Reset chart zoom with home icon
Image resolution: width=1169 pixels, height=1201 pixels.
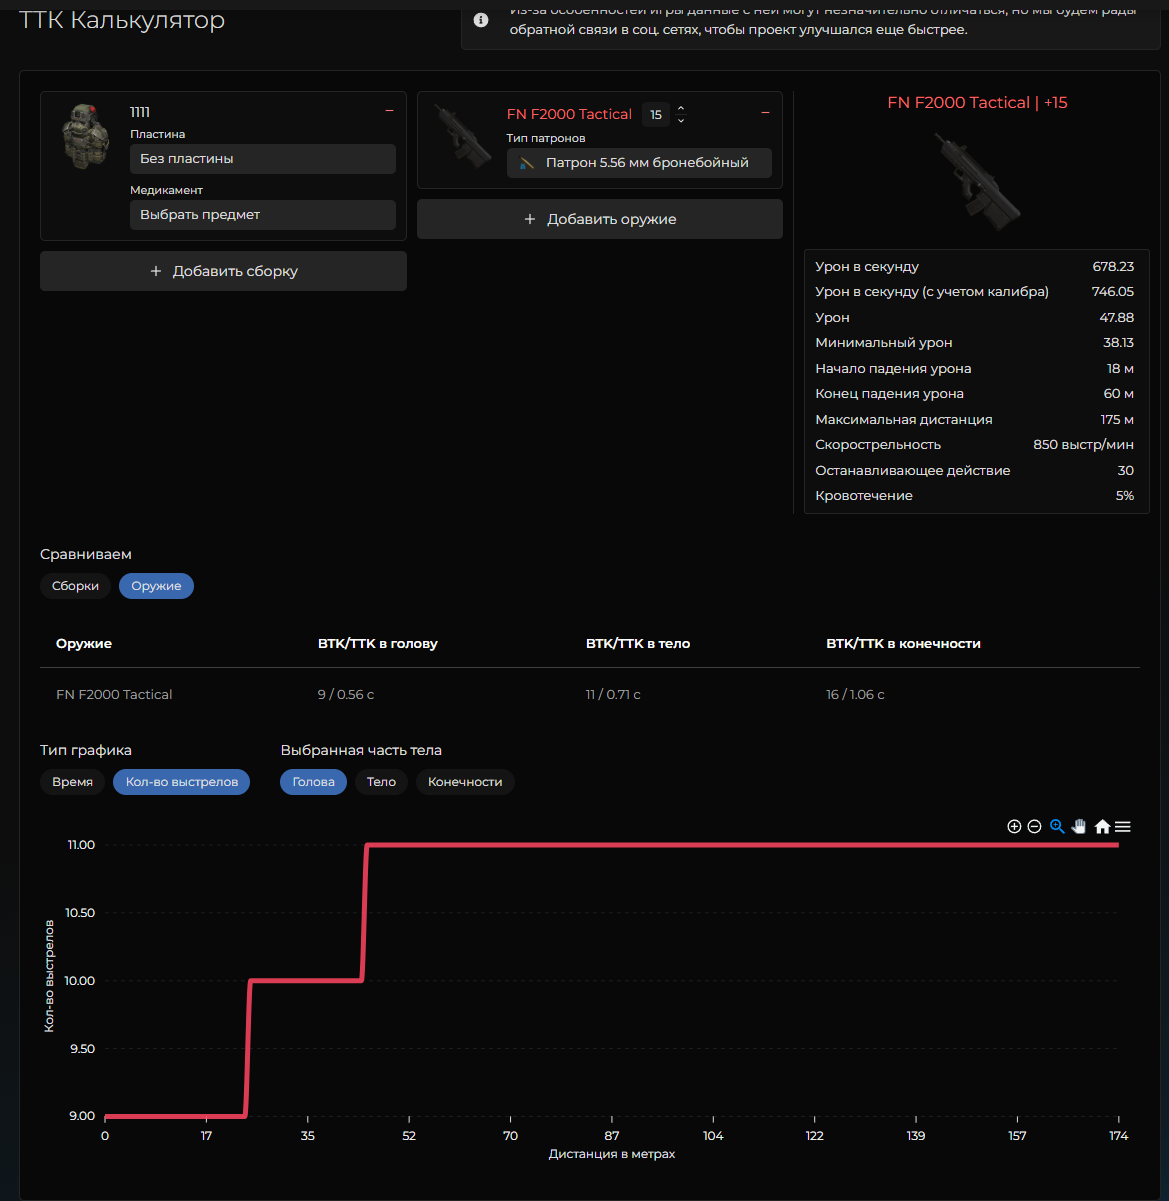point(1102,826)
